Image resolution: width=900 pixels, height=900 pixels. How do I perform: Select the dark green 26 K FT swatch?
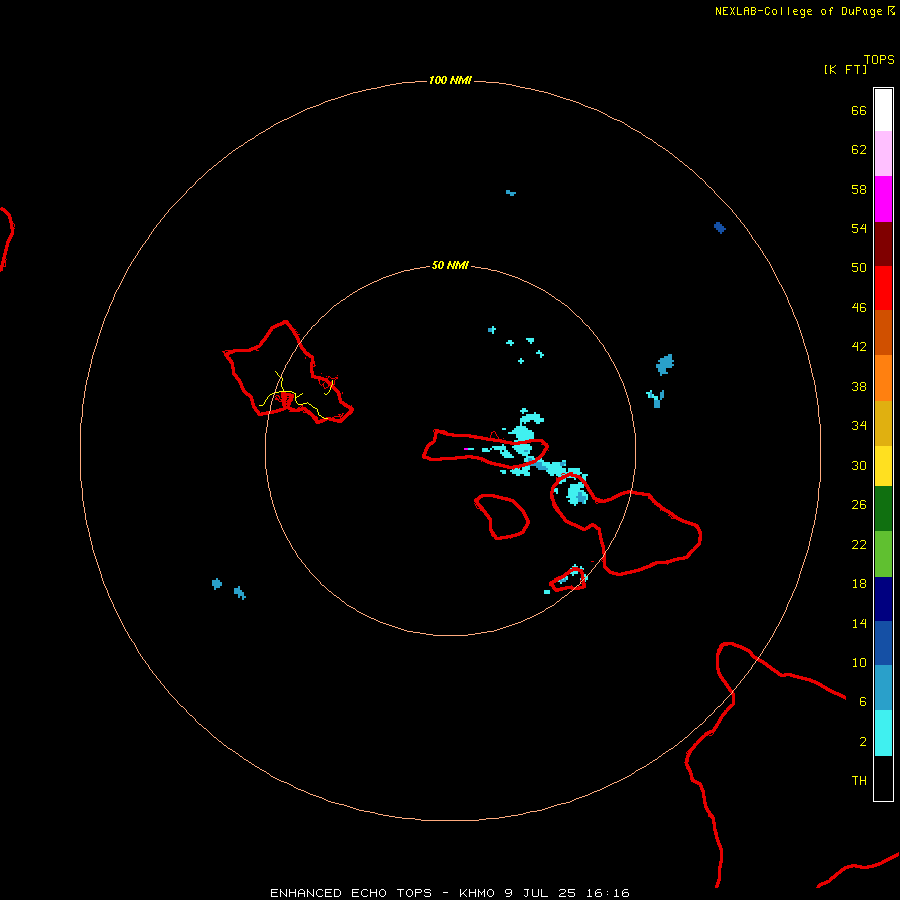(883, 509)
